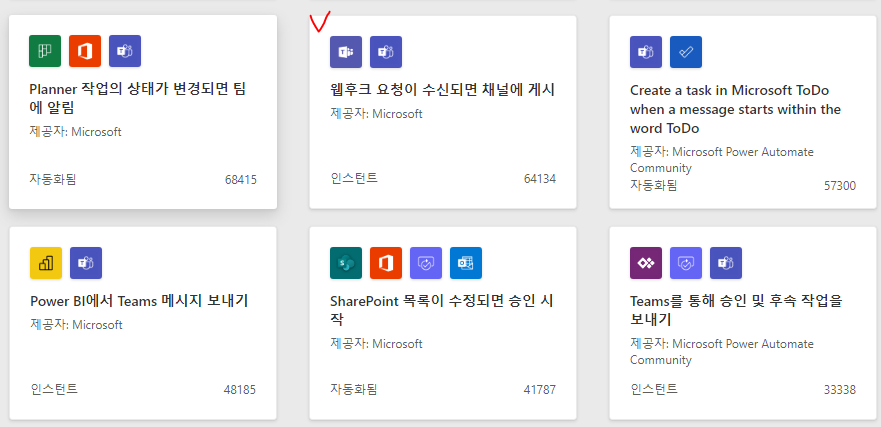
Task: Click '제공자: Microsoft' on the Power BI card
Action: coord(76,325)
